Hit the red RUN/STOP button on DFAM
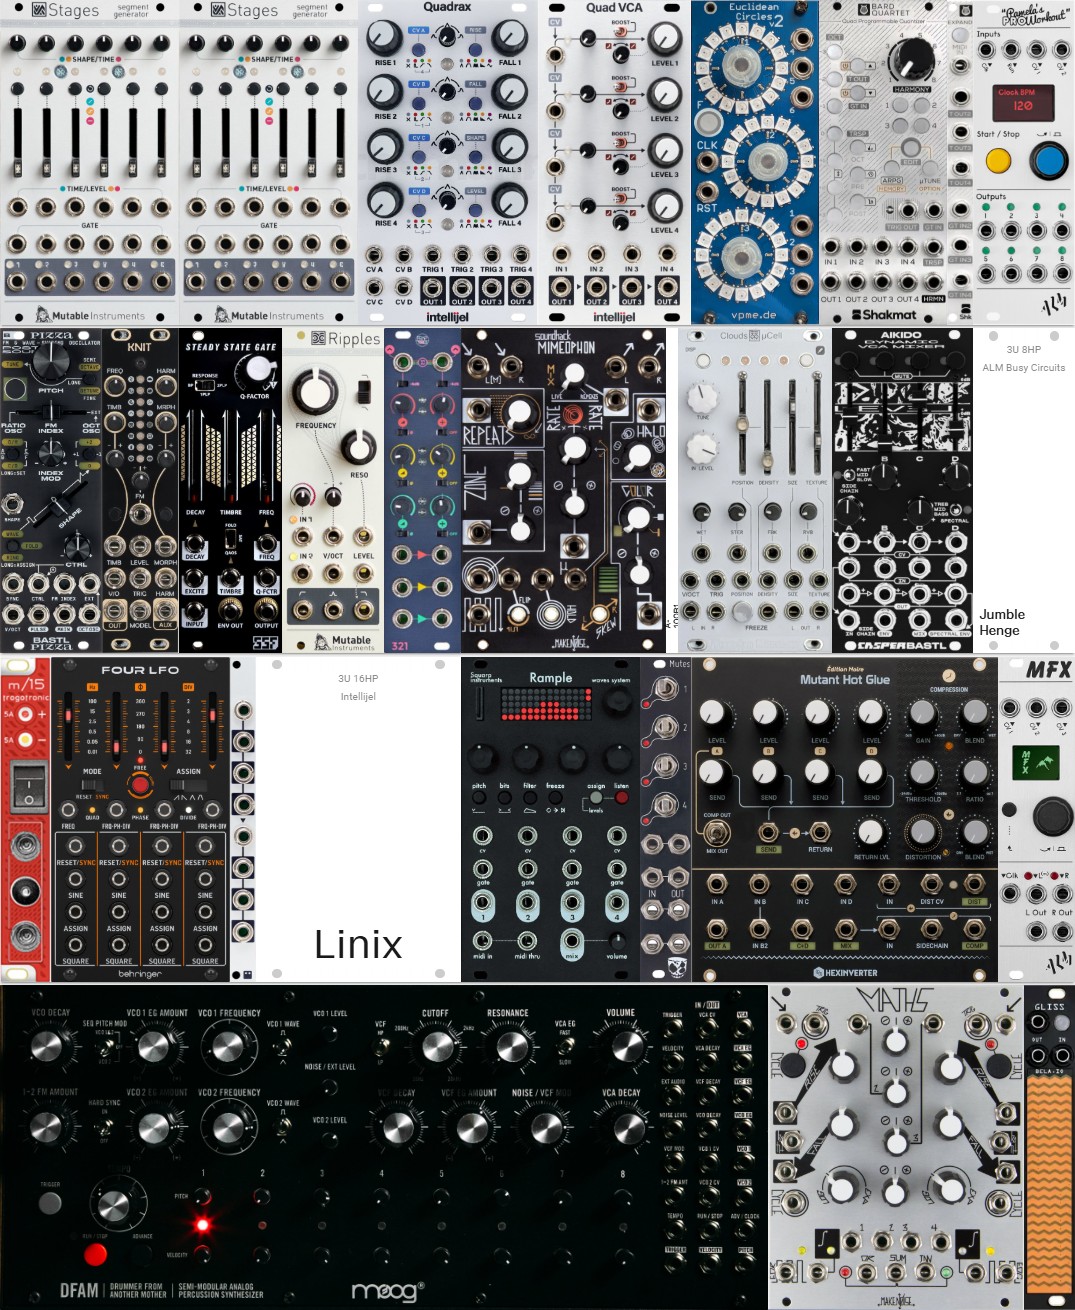The height and width of the screenshot is (1310, 1075). (x=96, y=1254)
